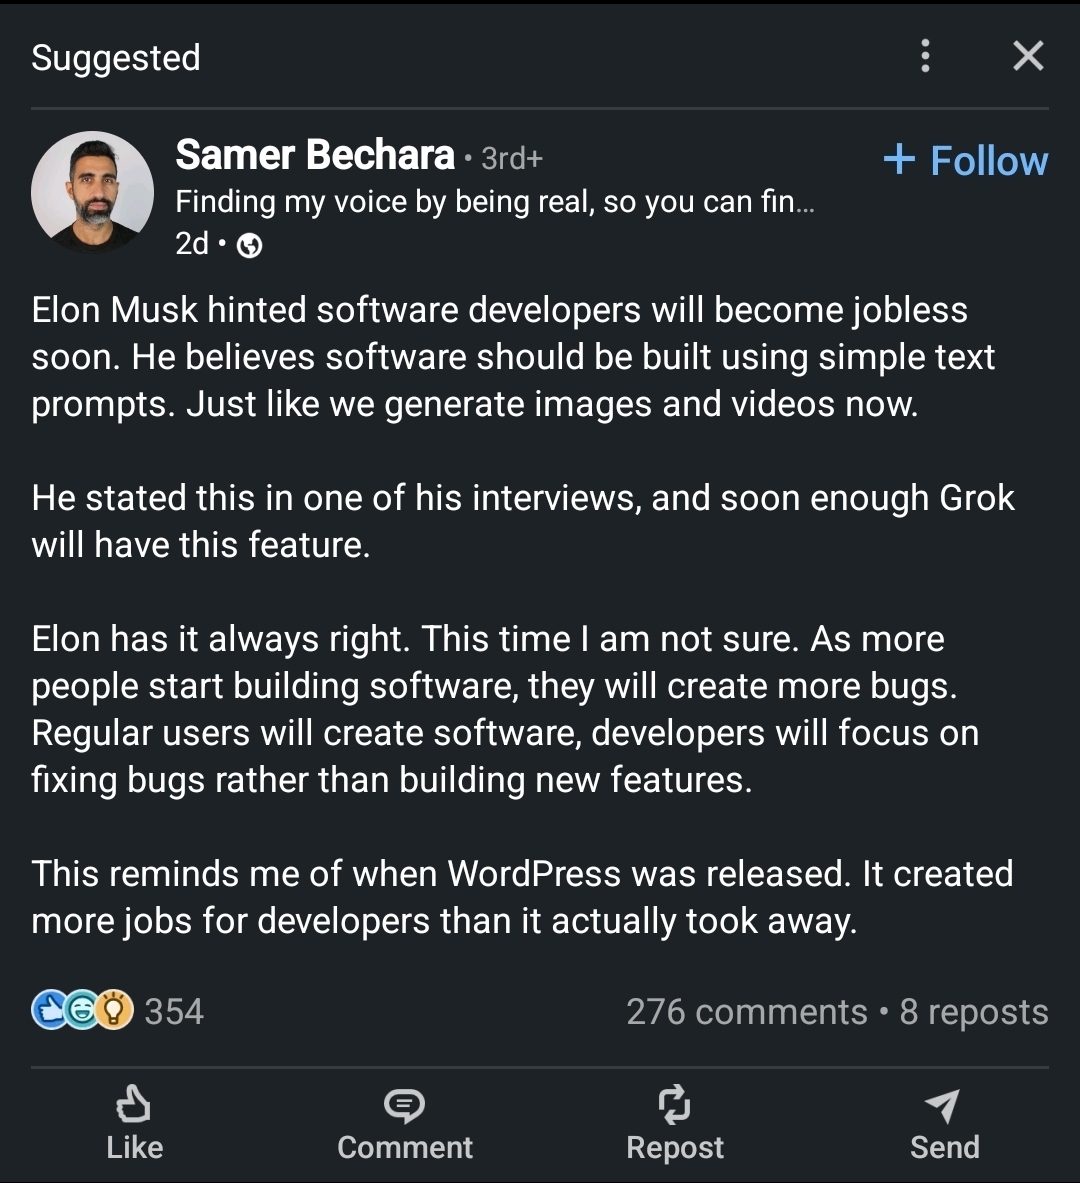The height and width of the screenshot is (1183, 1080).
Task: Click the funny laughing reaction badge
Action: click(x=80, y=1010)
